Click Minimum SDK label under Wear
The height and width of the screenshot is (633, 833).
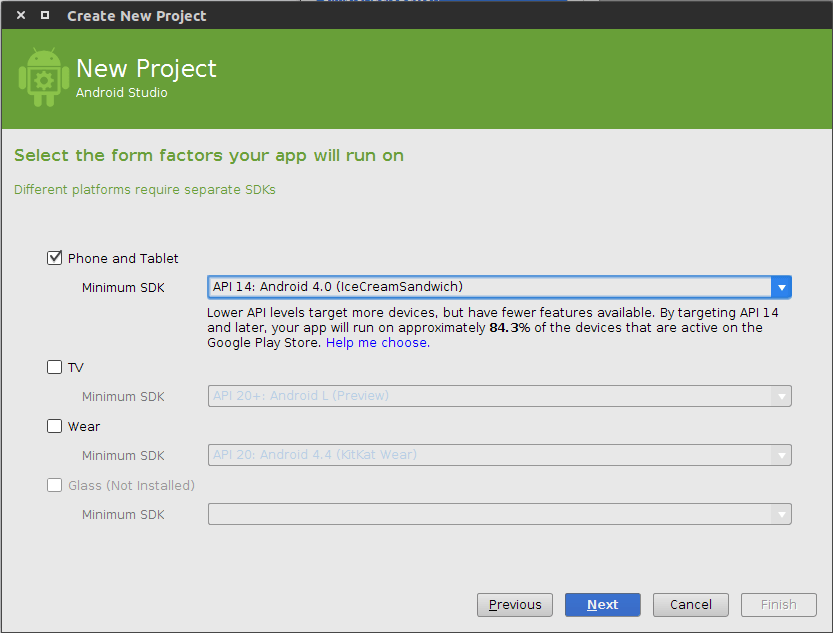tap(123, 456)
